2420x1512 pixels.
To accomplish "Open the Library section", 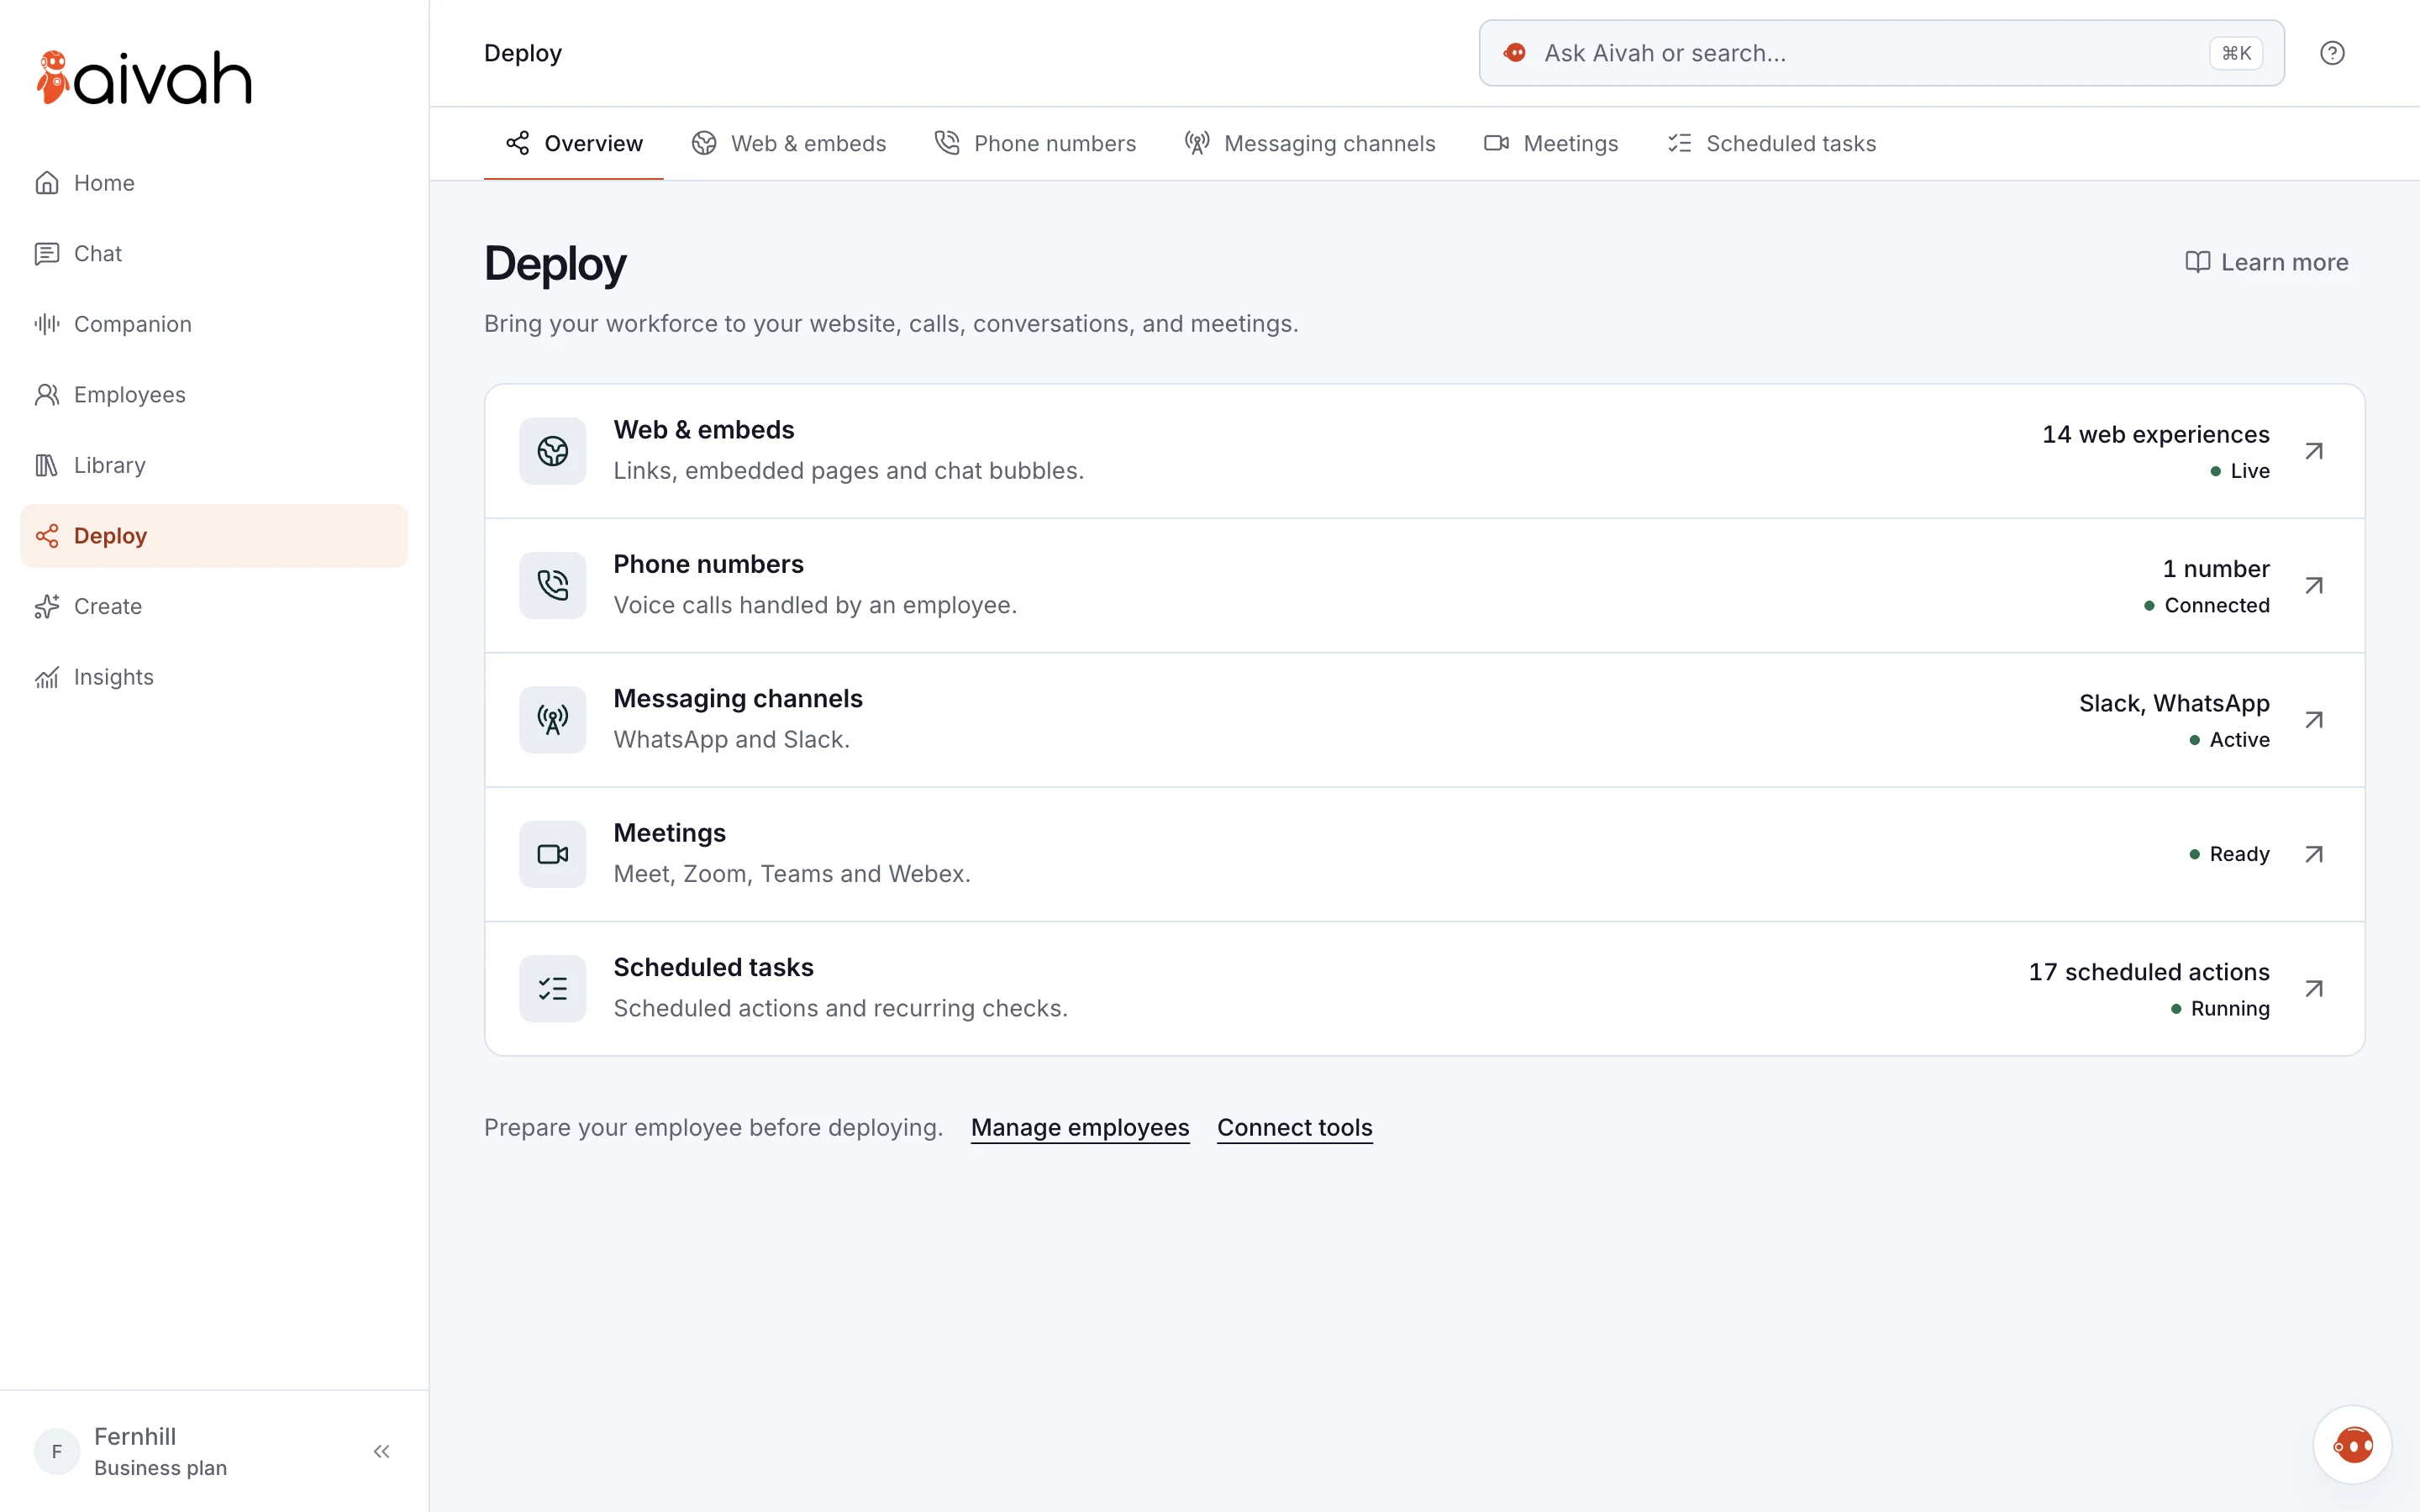I will [214, 465].
